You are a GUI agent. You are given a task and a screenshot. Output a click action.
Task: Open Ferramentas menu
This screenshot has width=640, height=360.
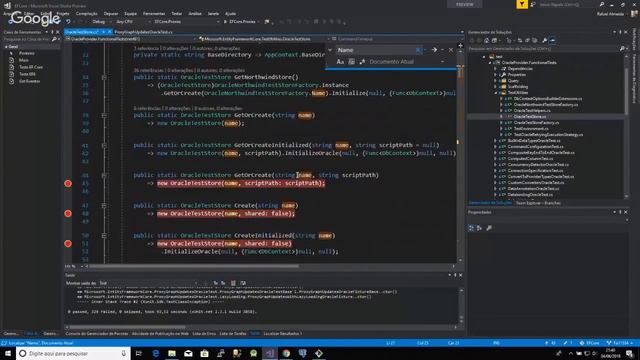tap(154, 13)
